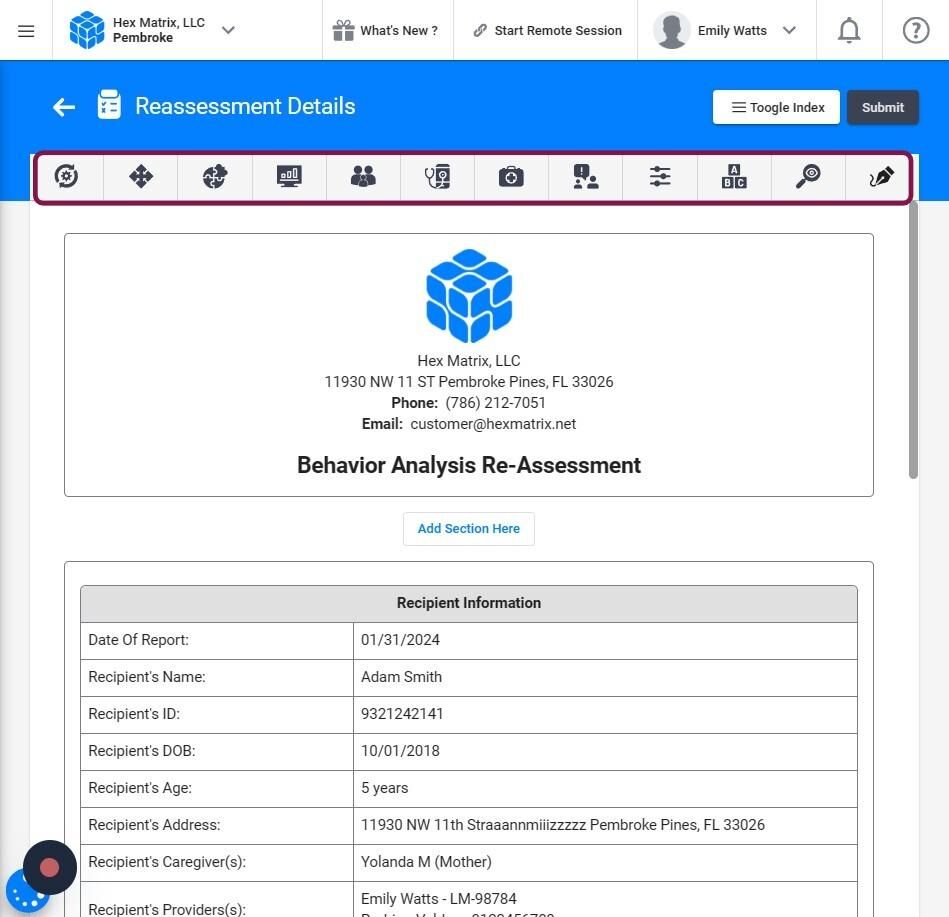Select the medical kit toolbar icon

[x=511, y=177]
